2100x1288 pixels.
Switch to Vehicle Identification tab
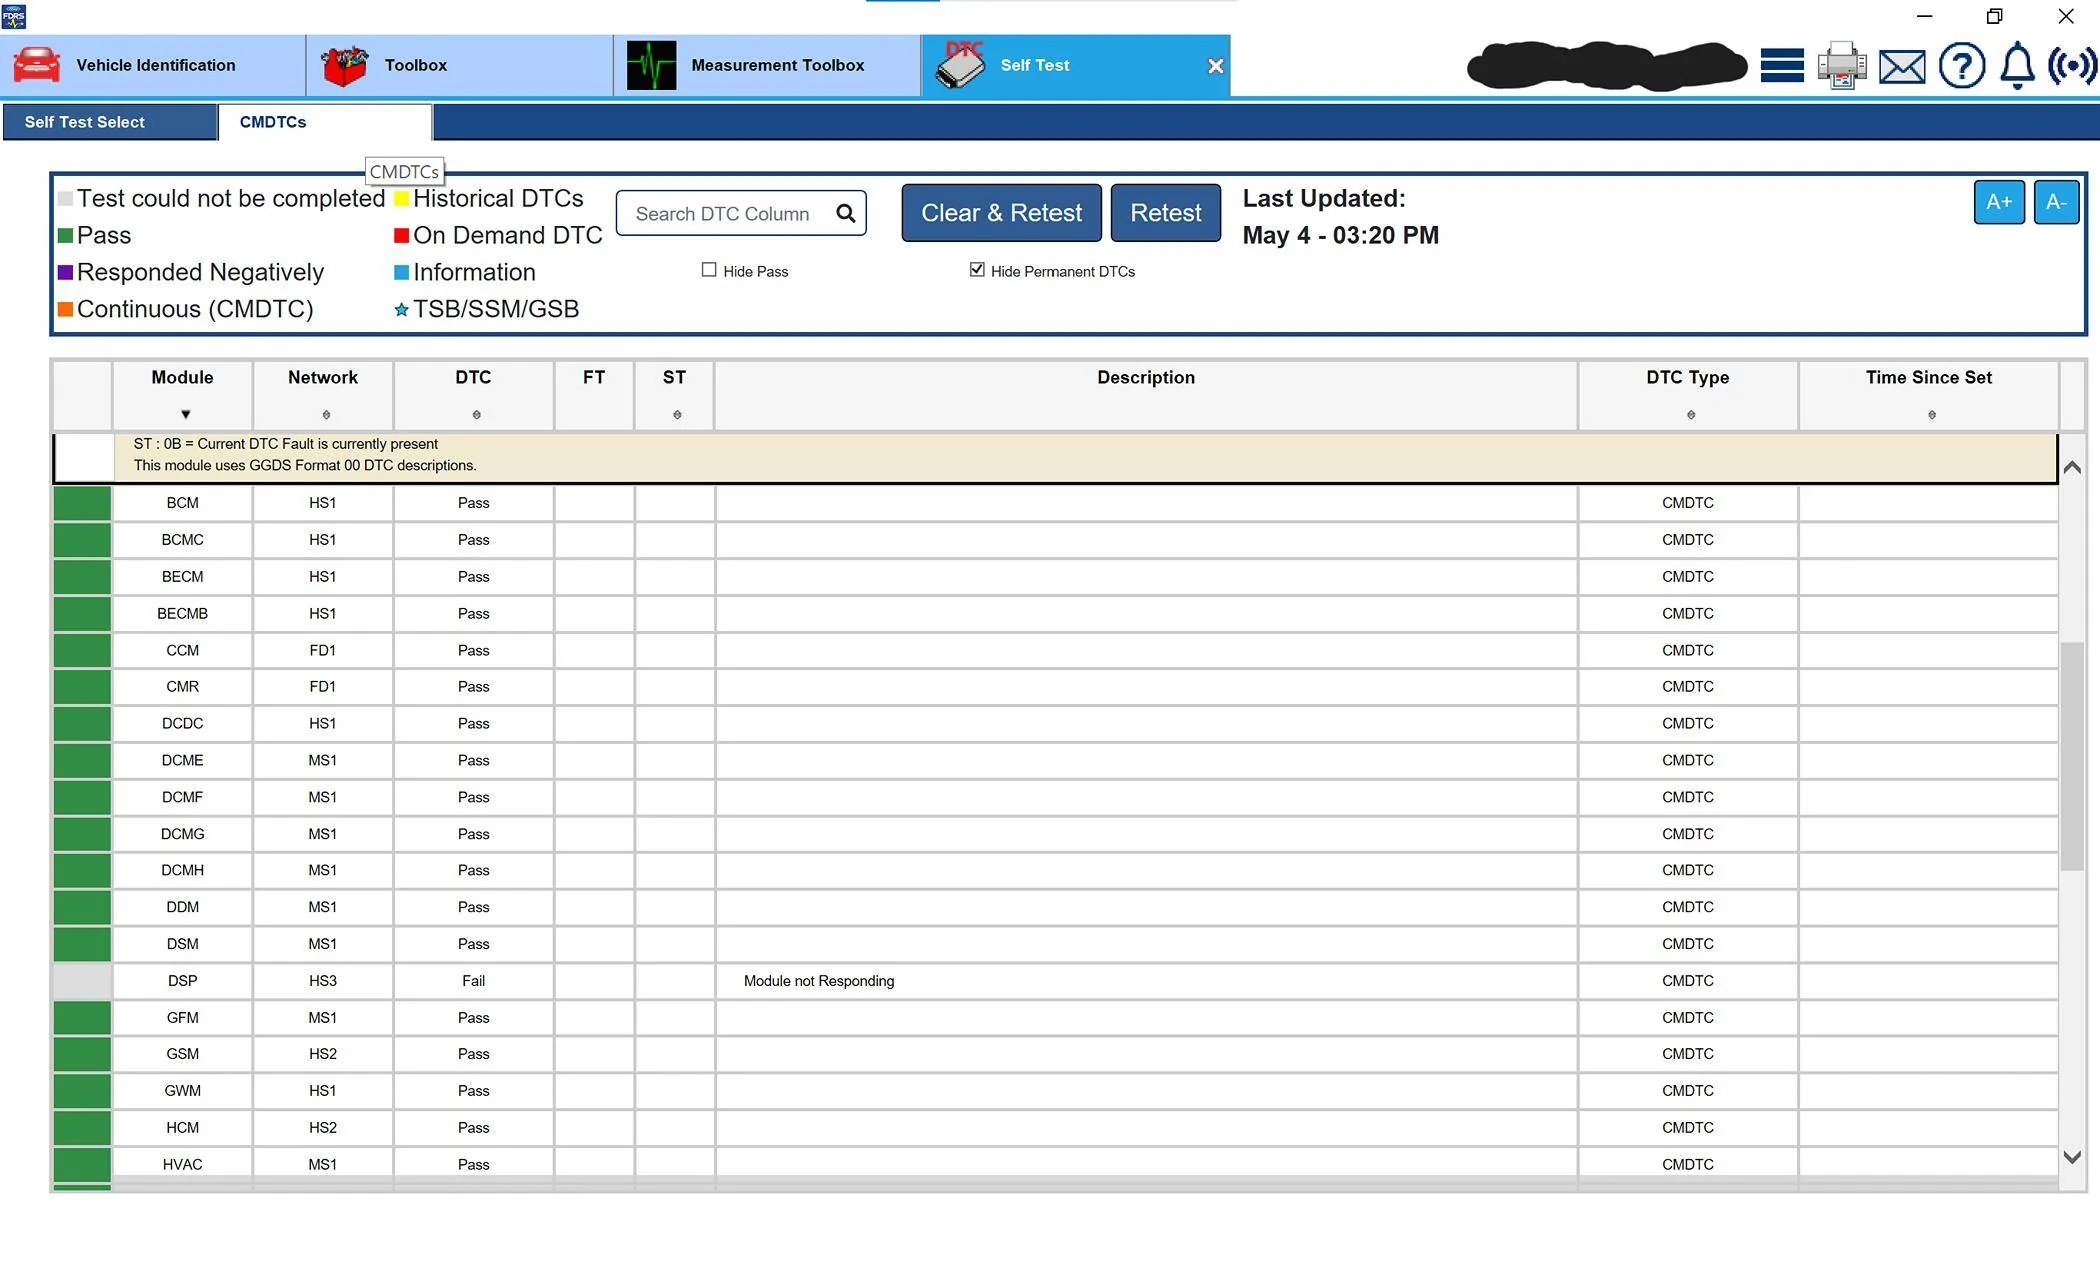click(x=153, y=66)
